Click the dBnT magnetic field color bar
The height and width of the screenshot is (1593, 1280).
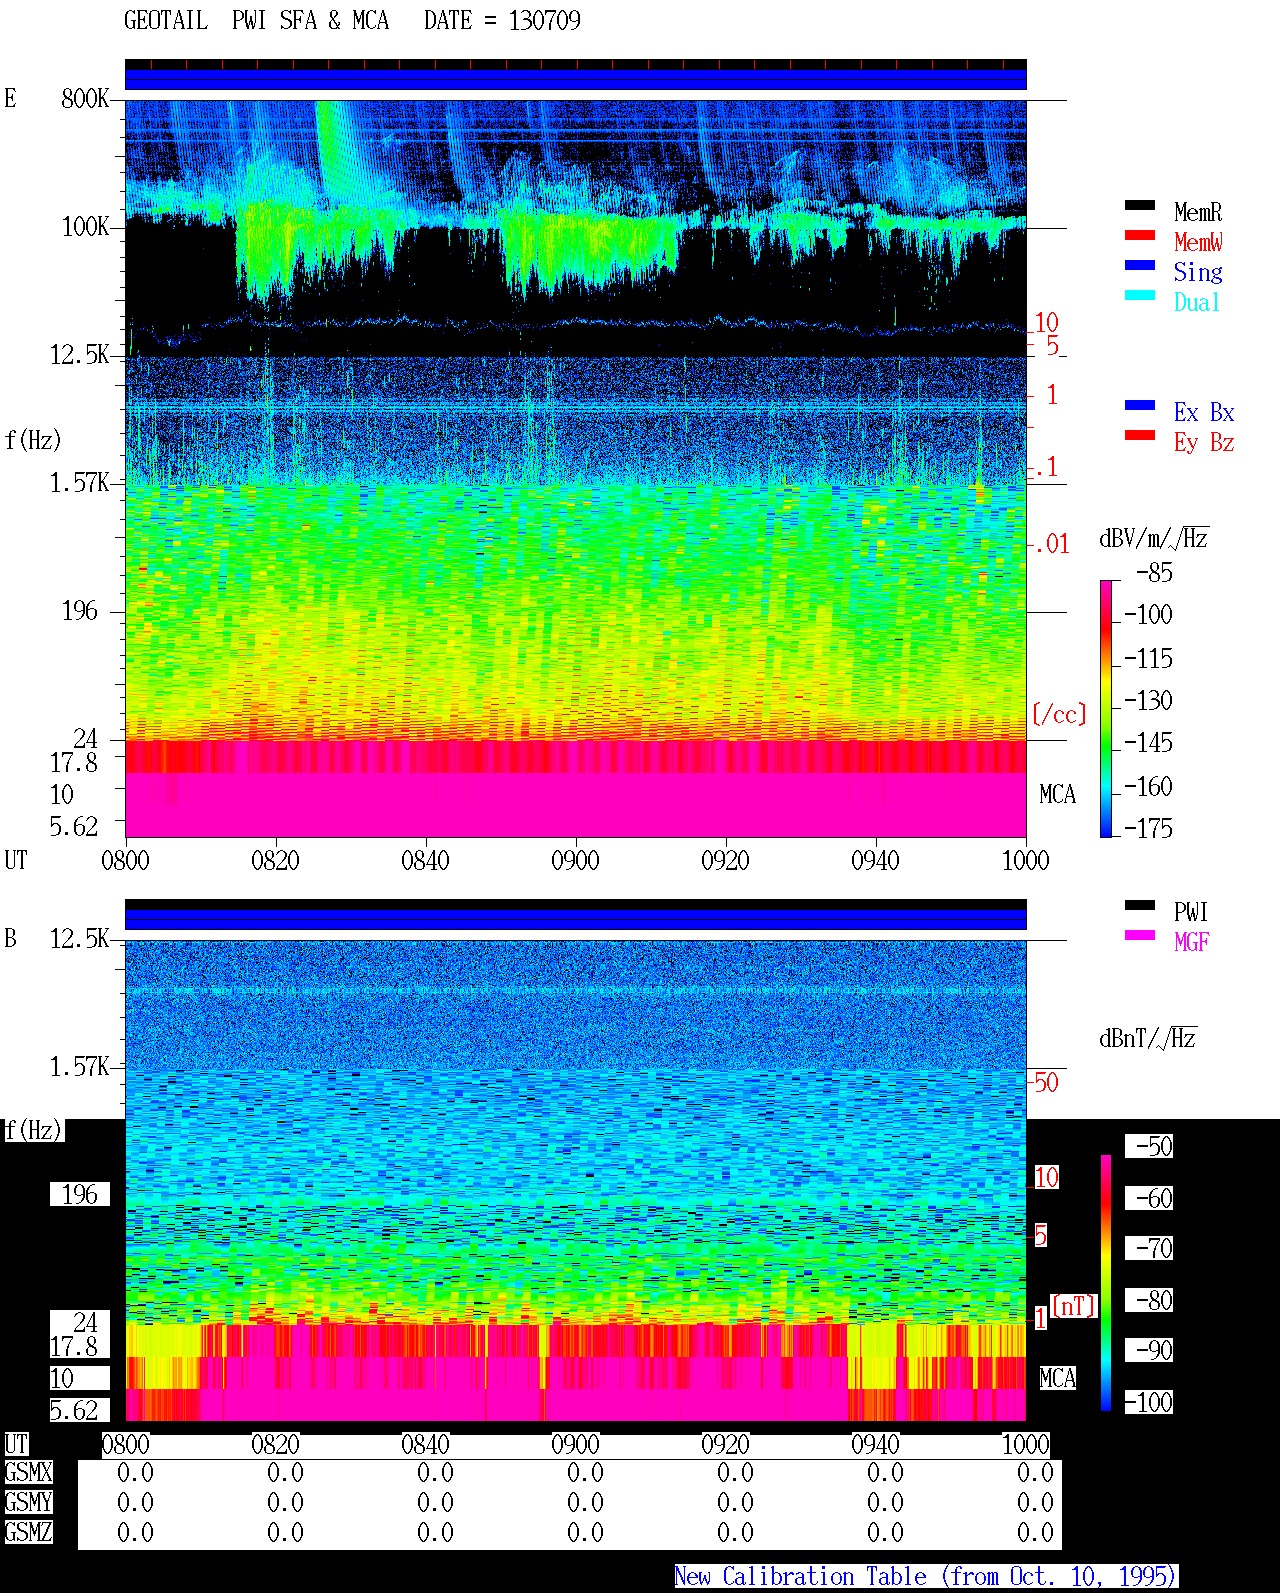1106,1283
